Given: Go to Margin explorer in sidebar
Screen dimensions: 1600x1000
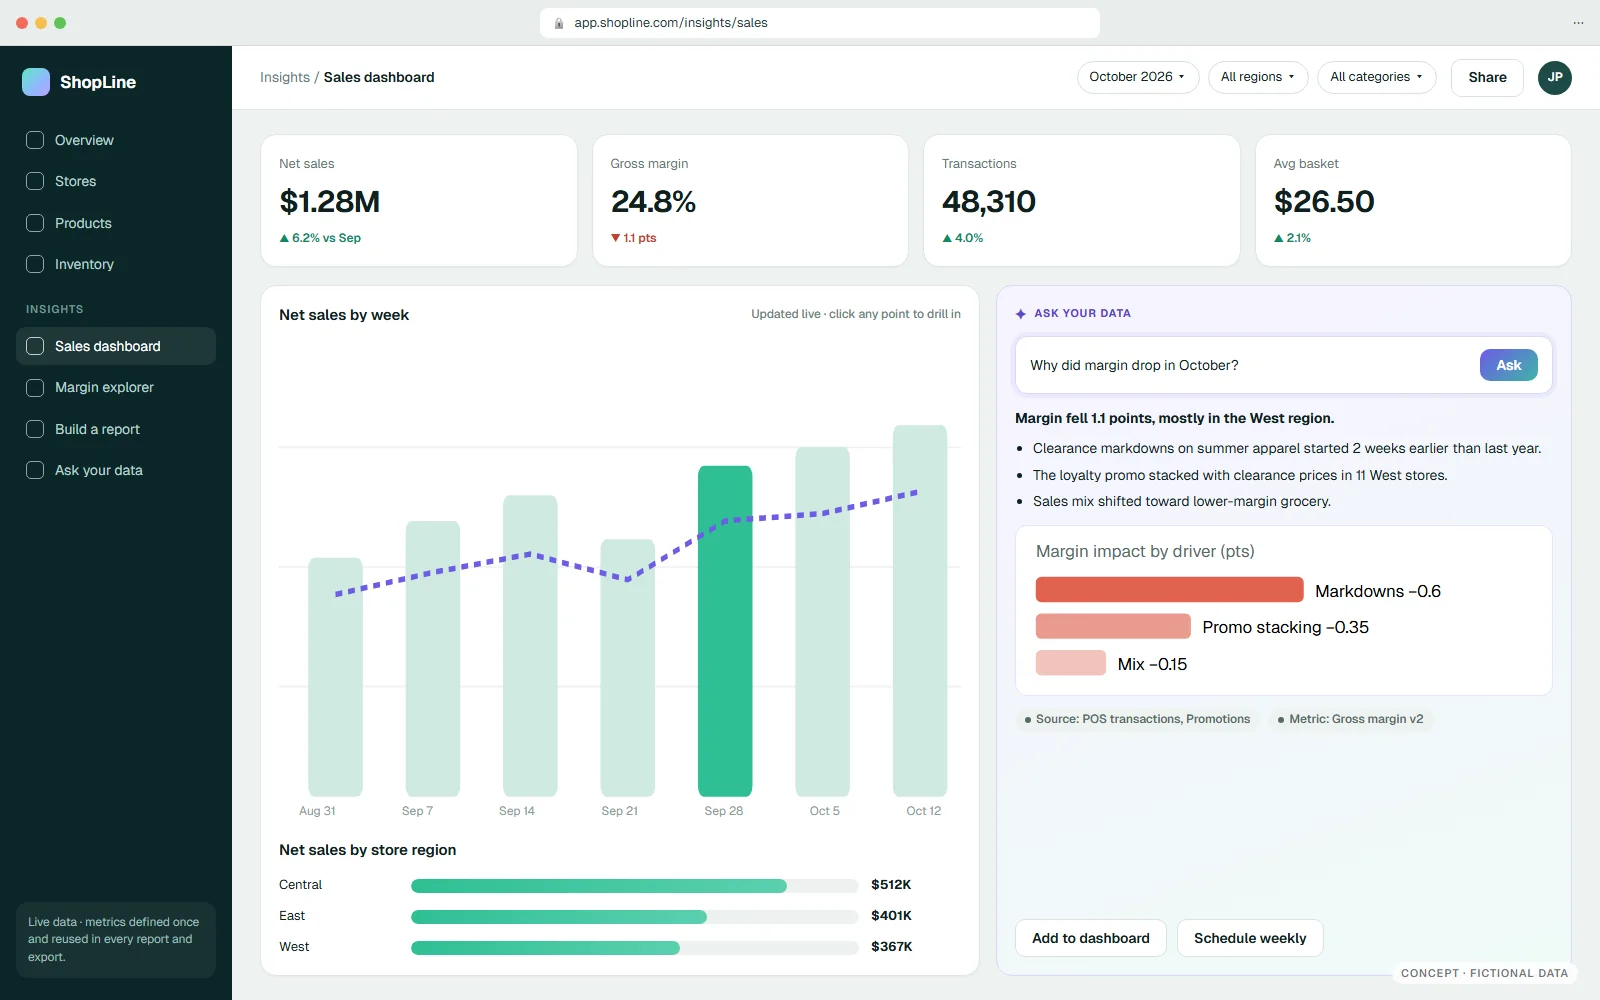Looking at the screenshot, I should [116, 387].
